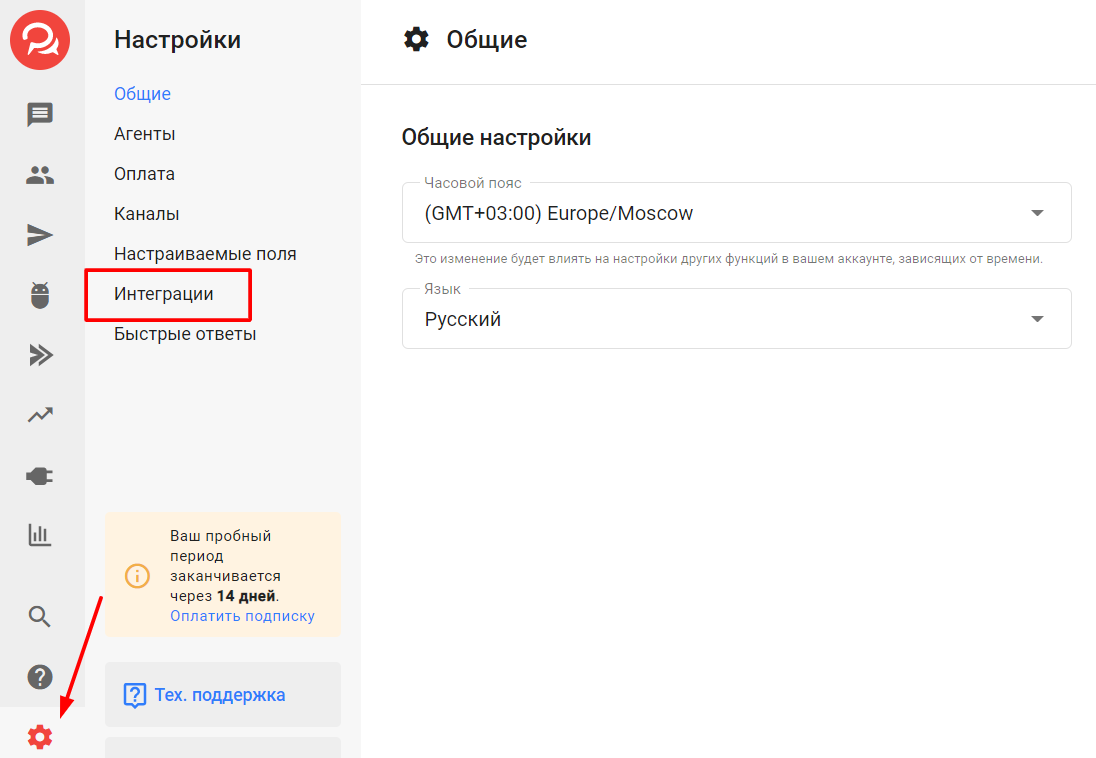Select the broadcasts paper plane icon
This screenshot has width=1096, height=758.
pyautogui.click(x=40, y=235)
